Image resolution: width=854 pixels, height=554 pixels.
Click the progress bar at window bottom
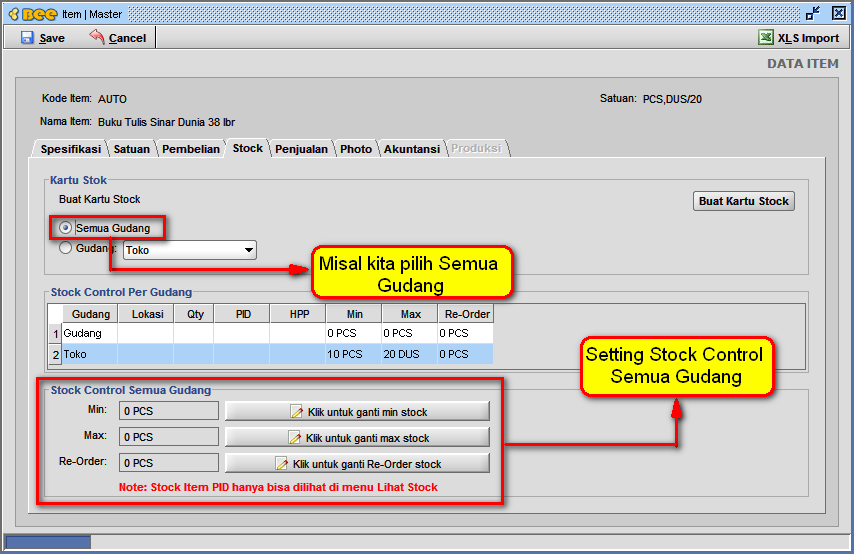tap(426, 541)
